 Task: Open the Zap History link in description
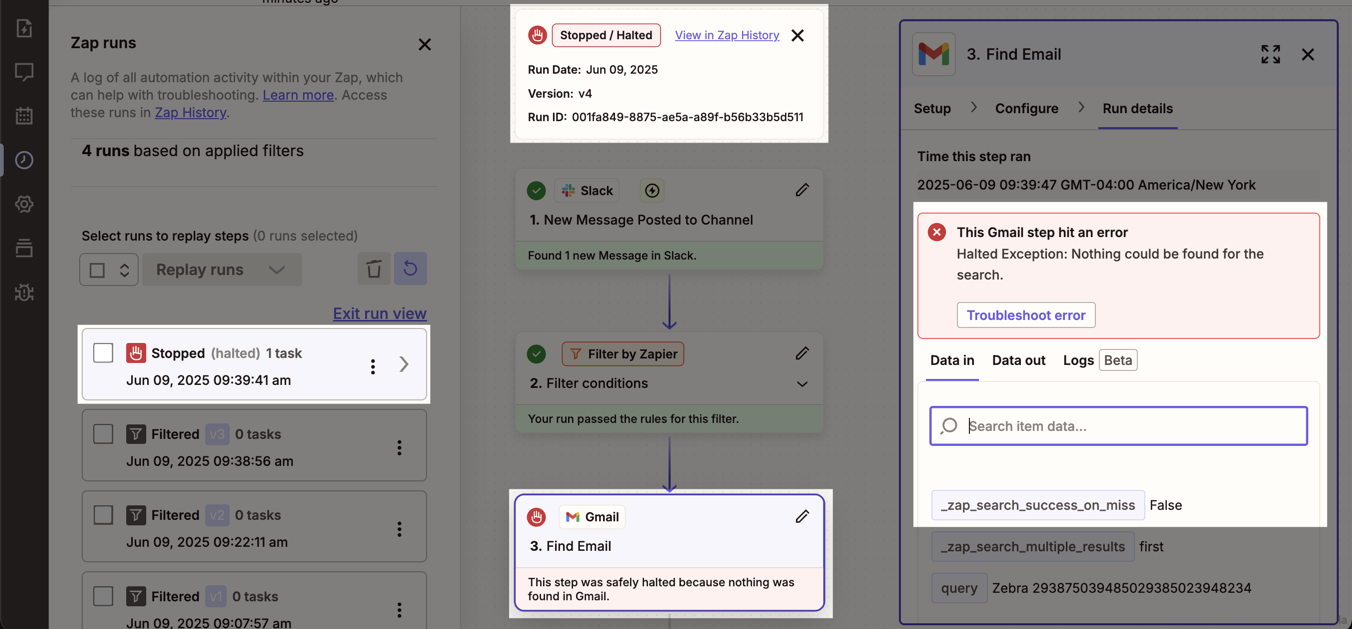pos(190,112)
